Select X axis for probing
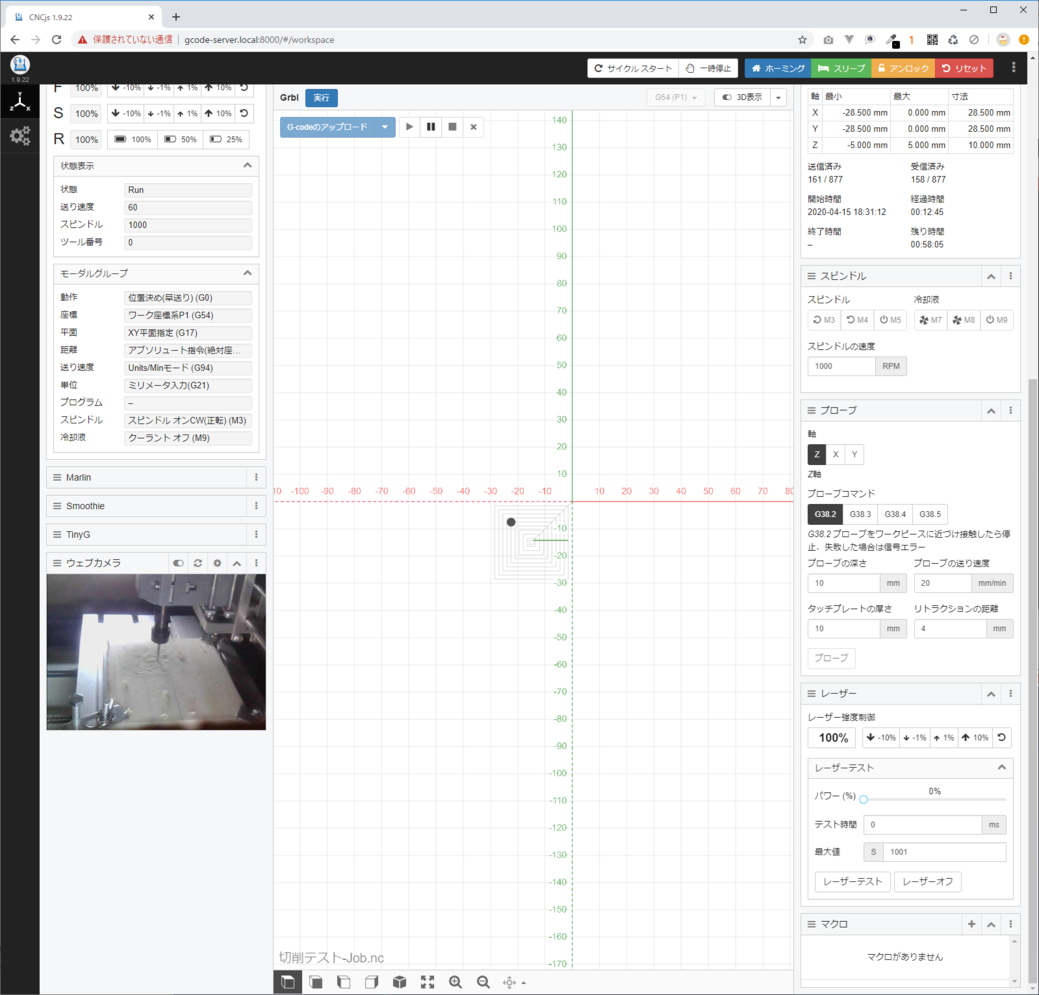This screenshot has height=995, width=1039. (x=835, y=454)
